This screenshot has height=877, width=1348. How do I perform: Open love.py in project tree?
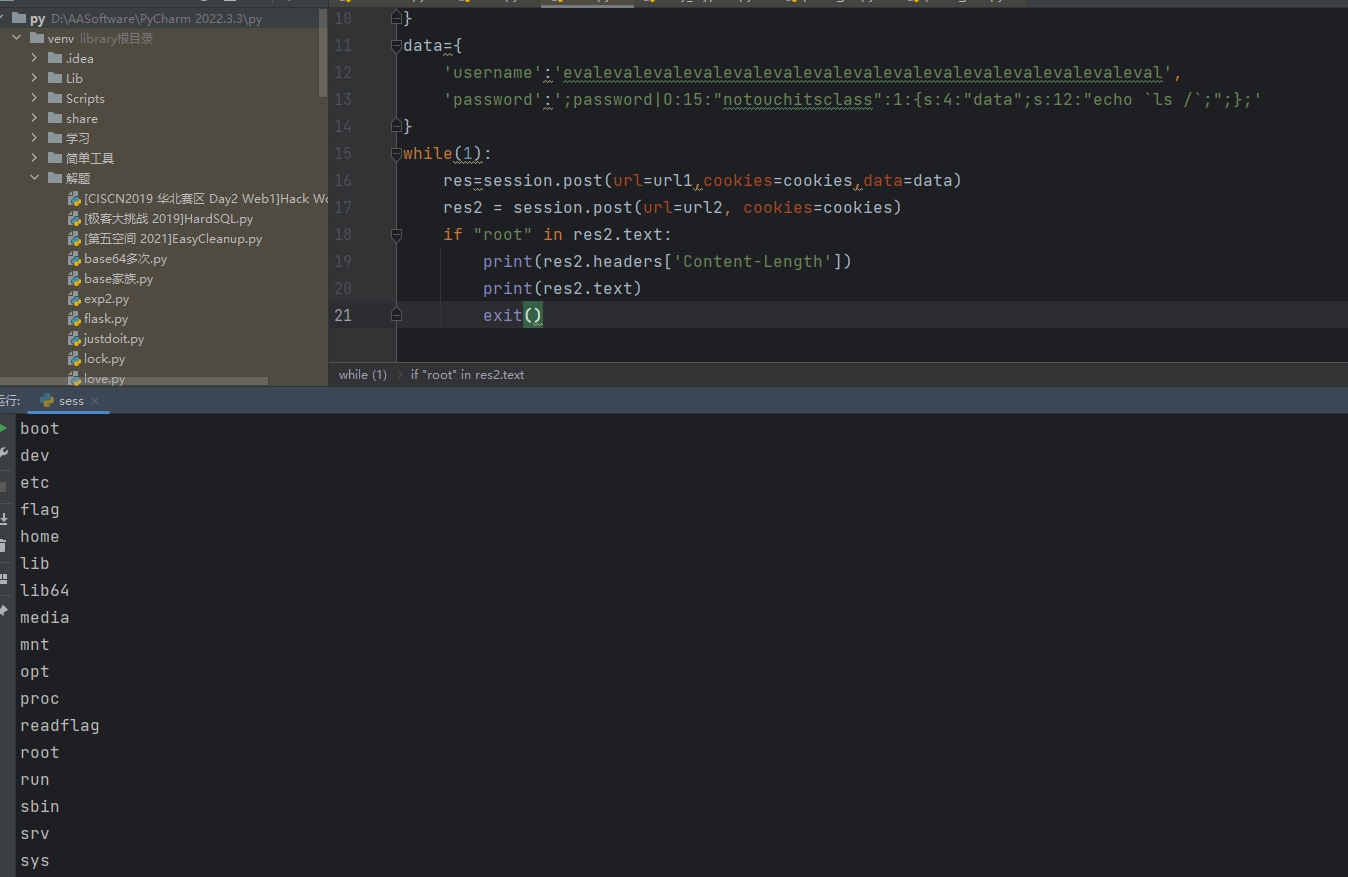pyautogui.click(x=104, y=379)
